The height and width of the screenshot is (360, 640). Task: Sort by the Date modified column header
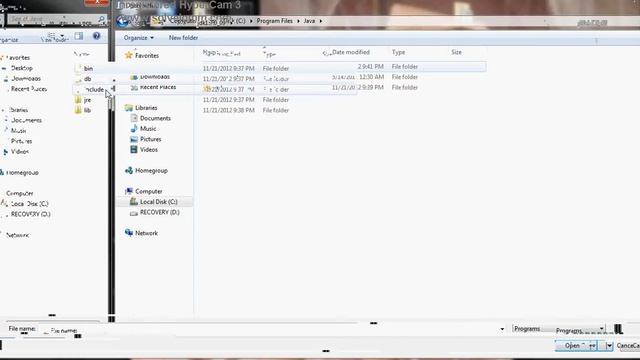coord(351,52)
